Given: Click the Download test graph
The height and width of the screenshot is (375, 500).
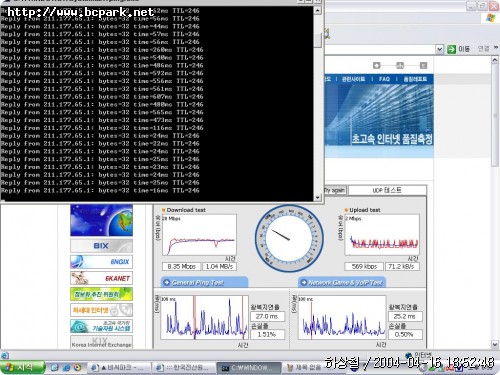Looking at the screenshot, I should tap(199, 235).
